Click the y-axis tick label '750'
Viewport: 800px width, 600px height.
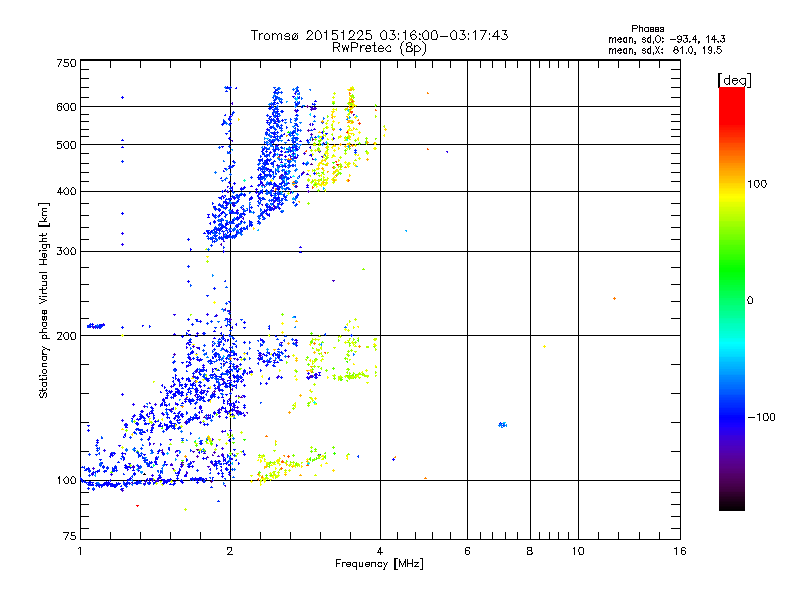coord(66,63)
